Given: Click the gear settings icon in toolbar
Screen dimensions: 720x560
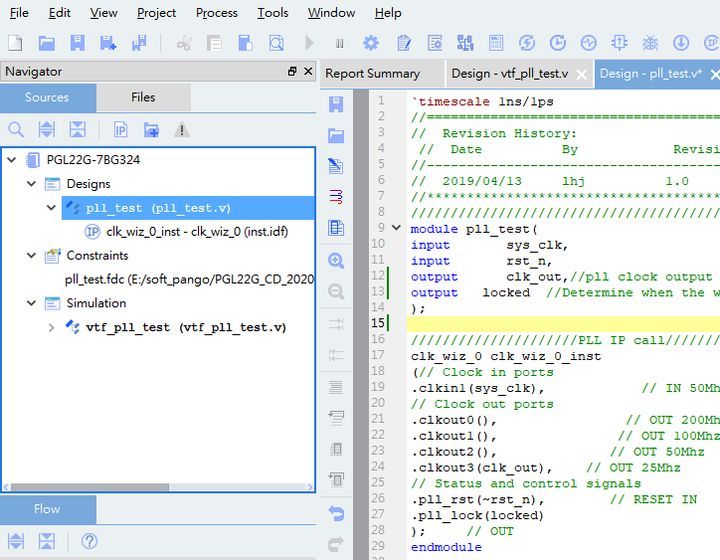Looking at the screenshot, I should tap(371, 43).
